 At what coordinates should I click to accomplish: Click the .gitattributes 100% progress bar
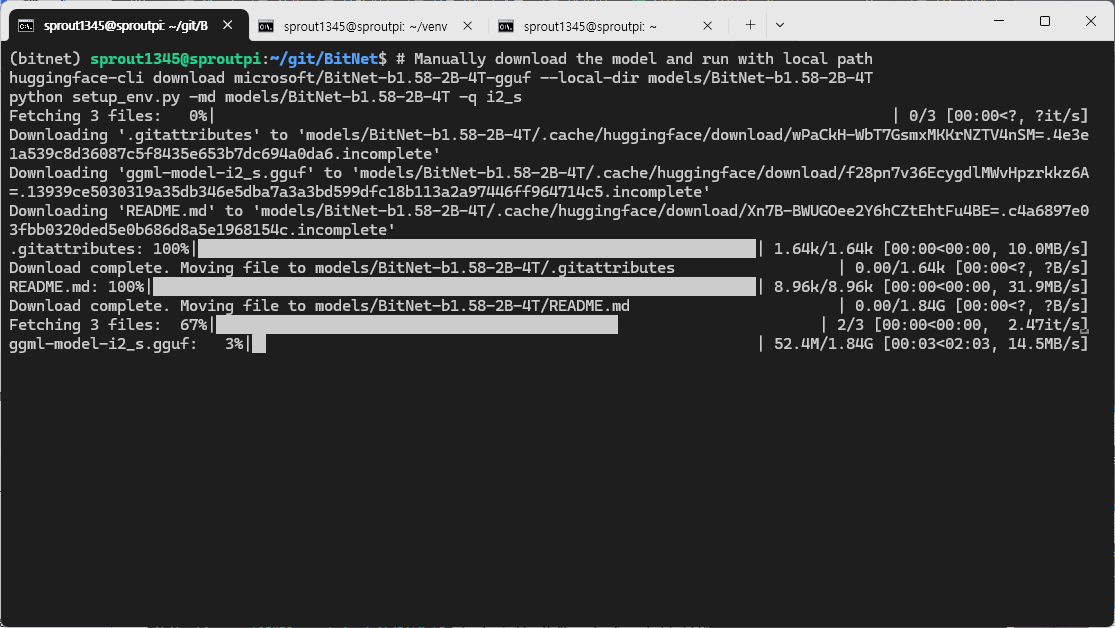coord(477,249)
